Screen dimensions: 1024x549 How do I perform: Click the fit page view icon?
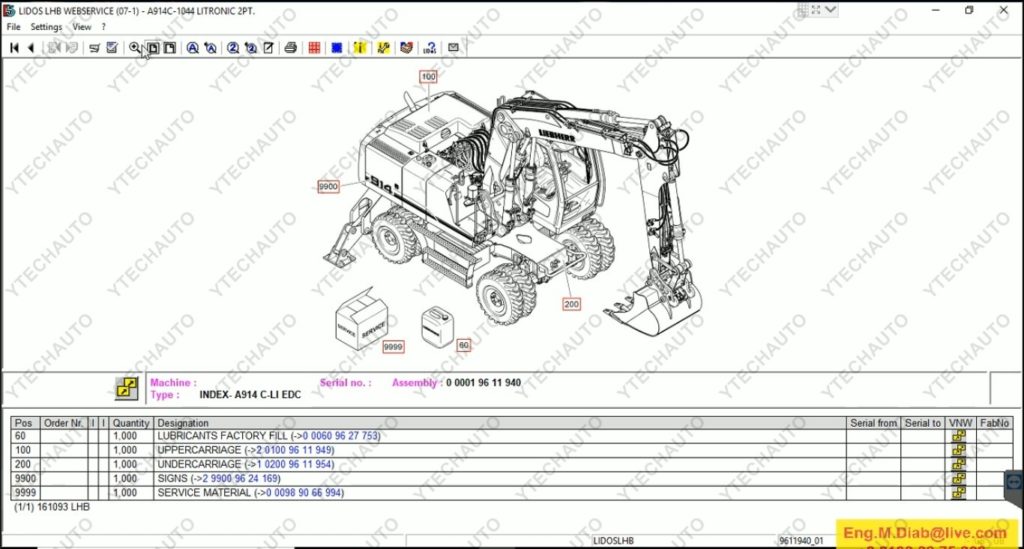pos(153,48)
